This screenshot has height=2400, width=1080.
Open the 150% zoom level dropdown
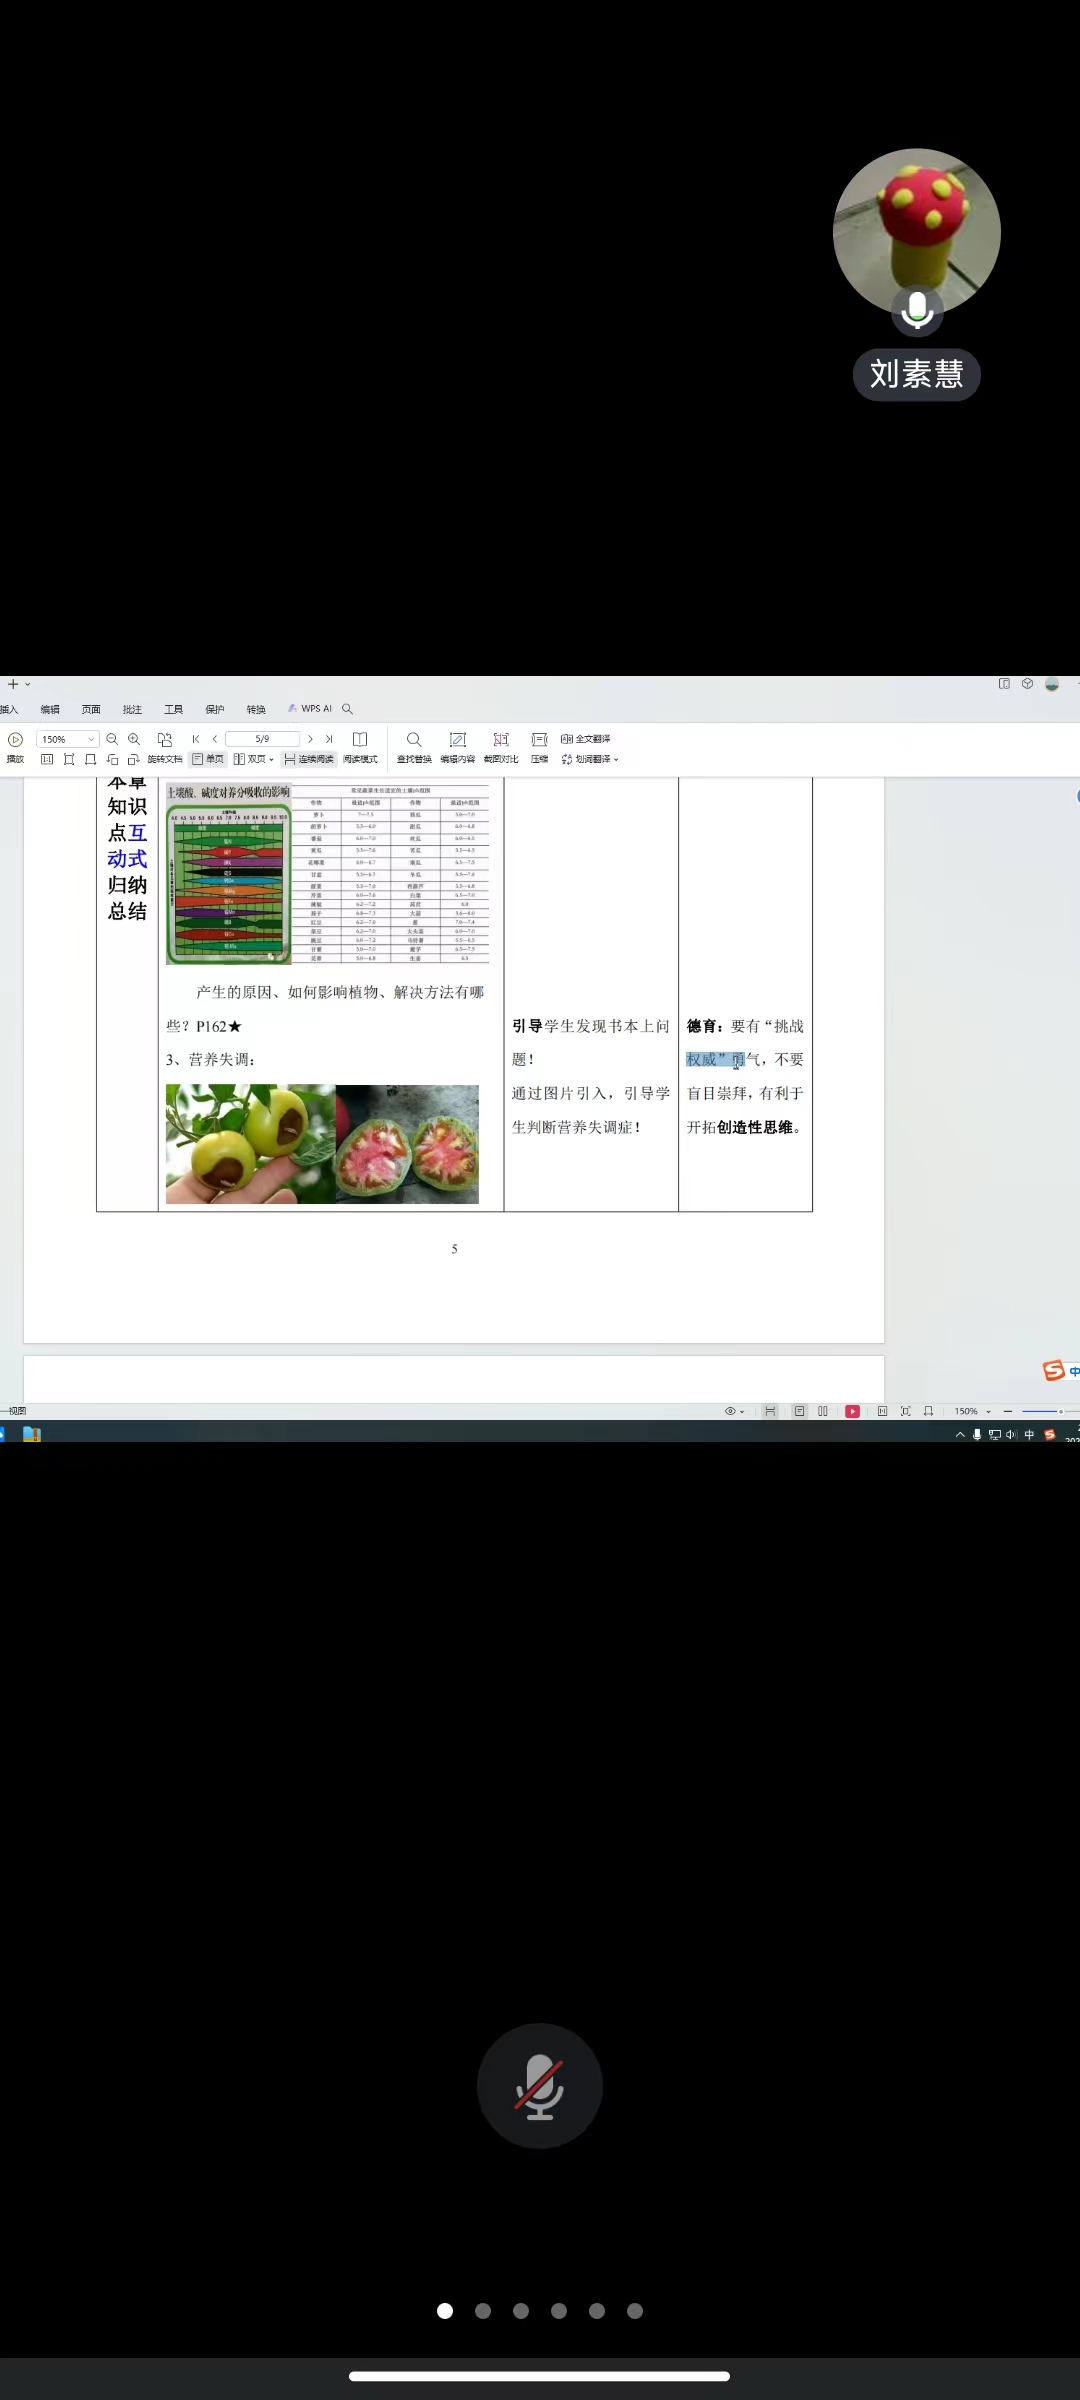point(90,739)
